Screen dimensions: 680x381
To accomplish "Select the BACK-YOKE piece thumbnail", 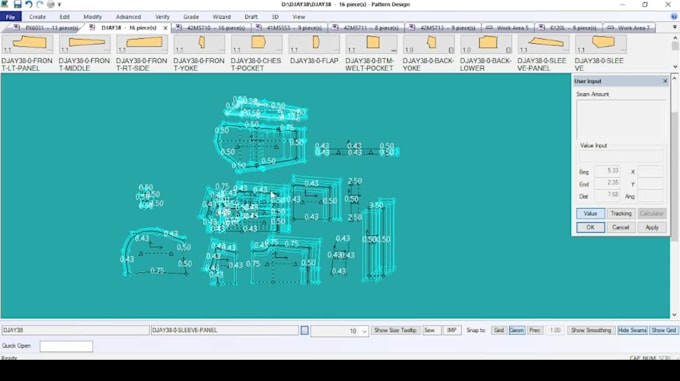I will click(x=428, y=44).
